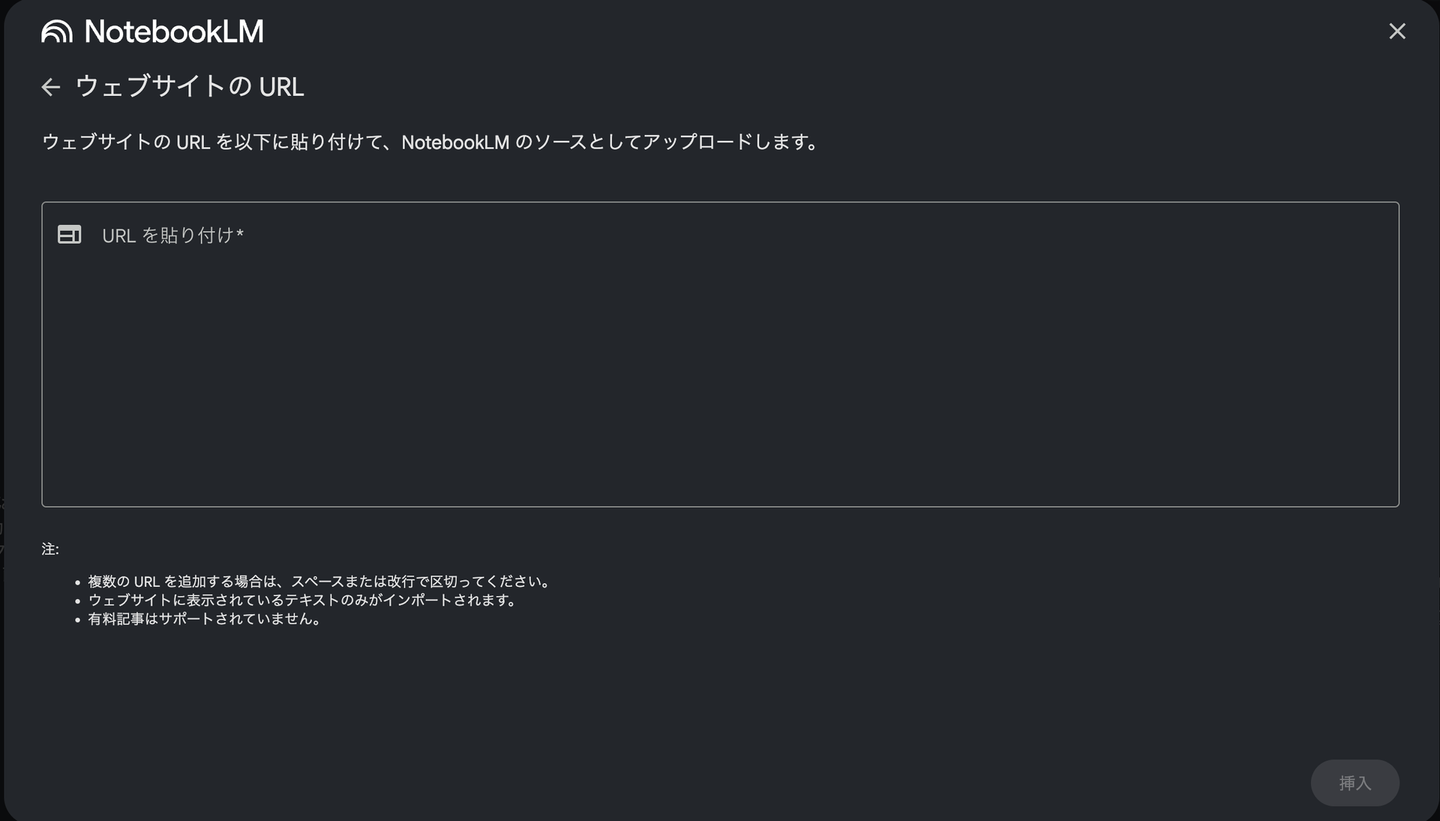Click the required asterisk after URL を貼り付け
The height and width of the screenshot is (821, 1440).
(240, 236)
